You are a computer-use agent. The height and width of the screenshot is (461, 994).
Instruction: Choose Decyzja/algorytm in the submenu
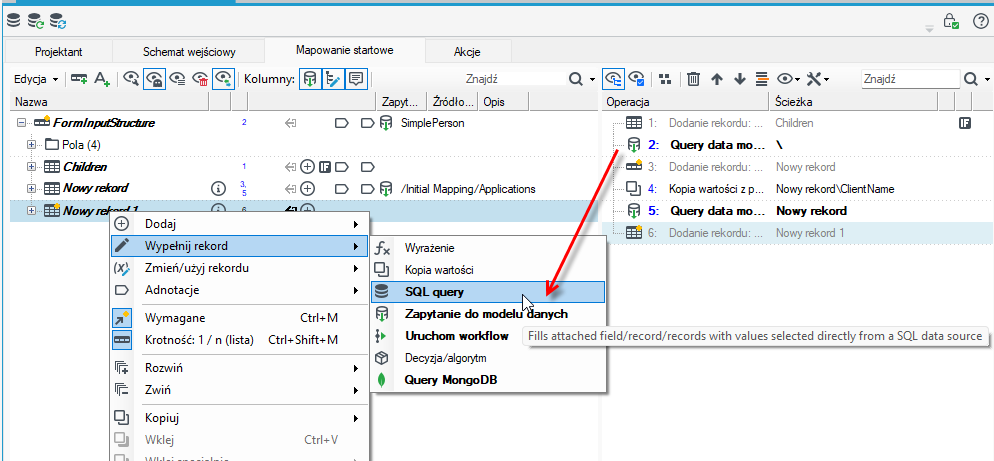click(488, 358)
